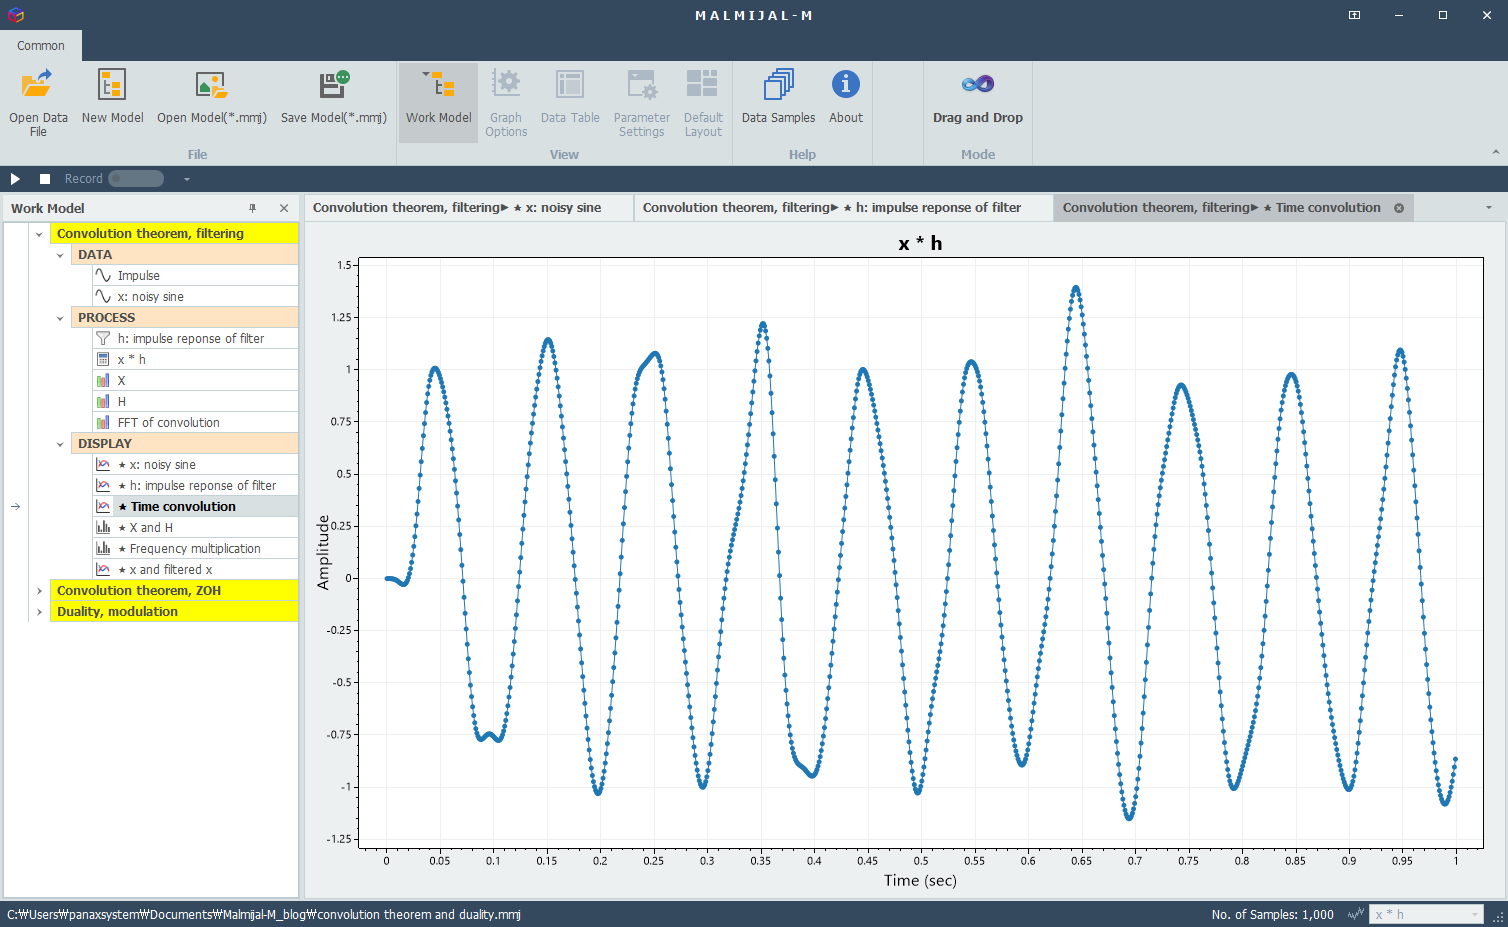Expand Duality, modulation node
1508x927 pixels.
(39, 612)
